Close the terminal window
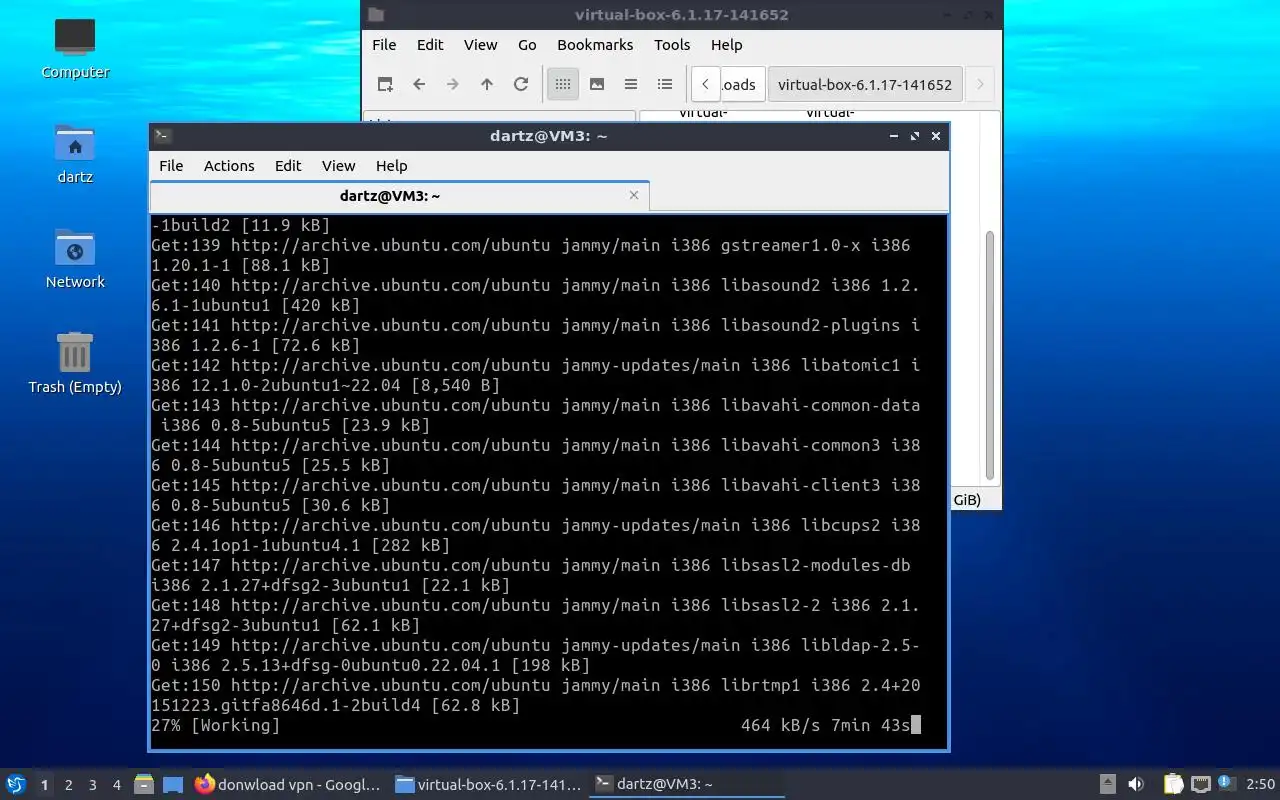The width and height of the screenshot is (1280, 800). pyautogui.click(x=936, y=136)
